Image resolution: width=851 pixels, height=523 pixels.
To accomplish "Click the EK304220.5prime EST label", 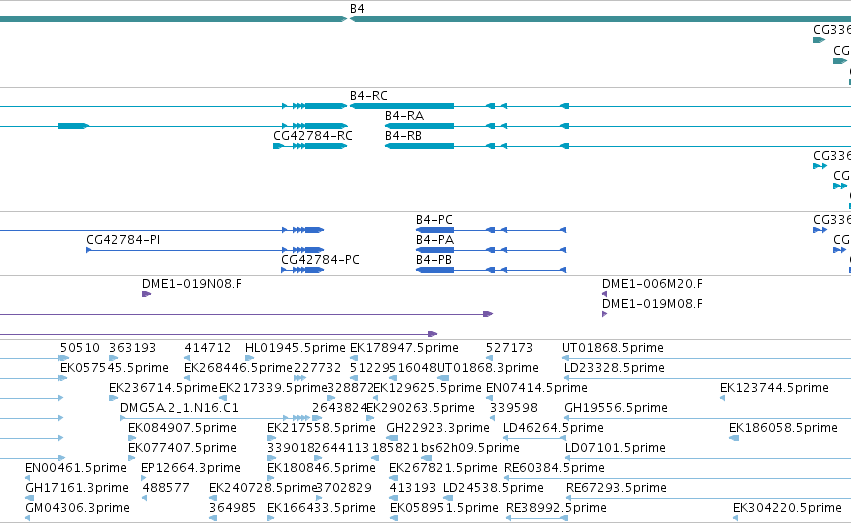I will [788, 508].
